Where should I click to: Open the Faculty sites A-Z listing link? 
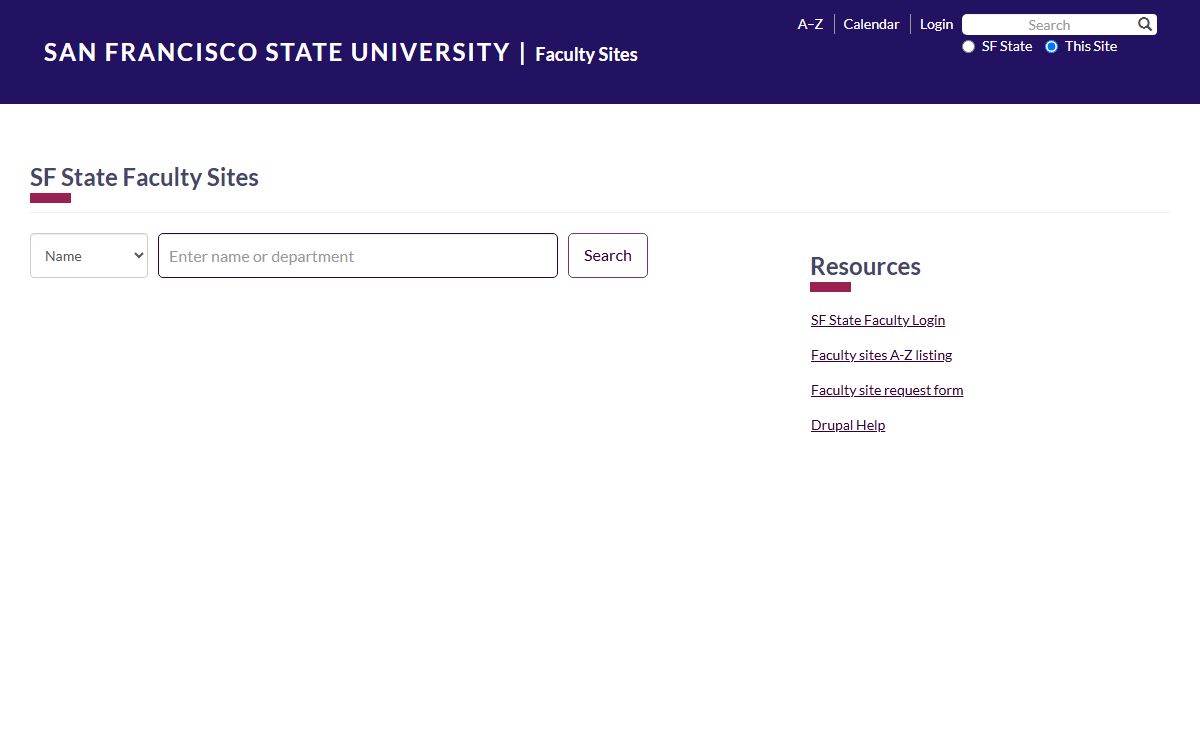pos(881,355)
